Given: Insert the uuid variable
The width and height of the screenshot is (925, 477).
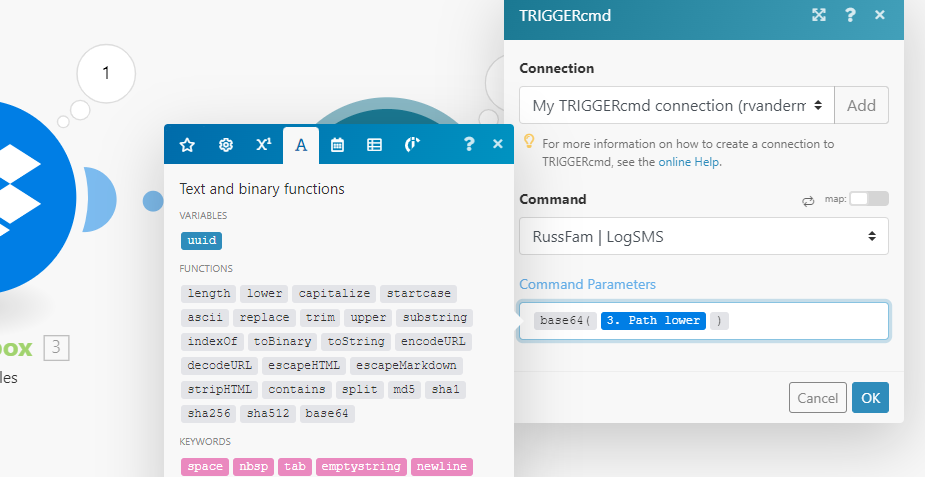Looking at the screenshot, I should [202, 240].
